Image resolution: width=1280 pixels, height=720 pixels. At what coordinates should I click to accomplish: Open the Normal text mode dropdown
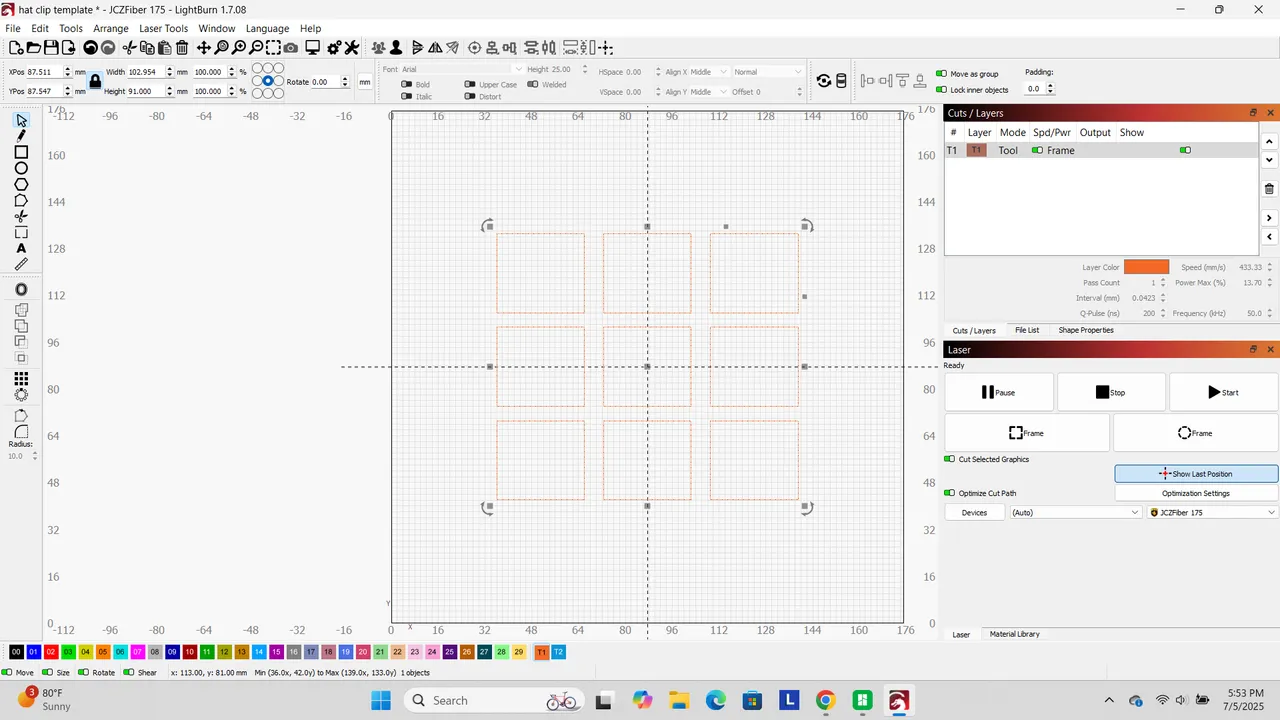coord(768,72)
